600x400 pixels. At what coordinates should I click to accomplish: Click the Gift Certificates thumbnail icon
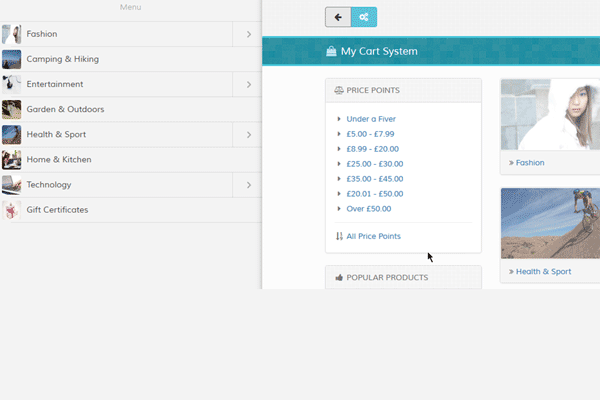pos(11,210)
